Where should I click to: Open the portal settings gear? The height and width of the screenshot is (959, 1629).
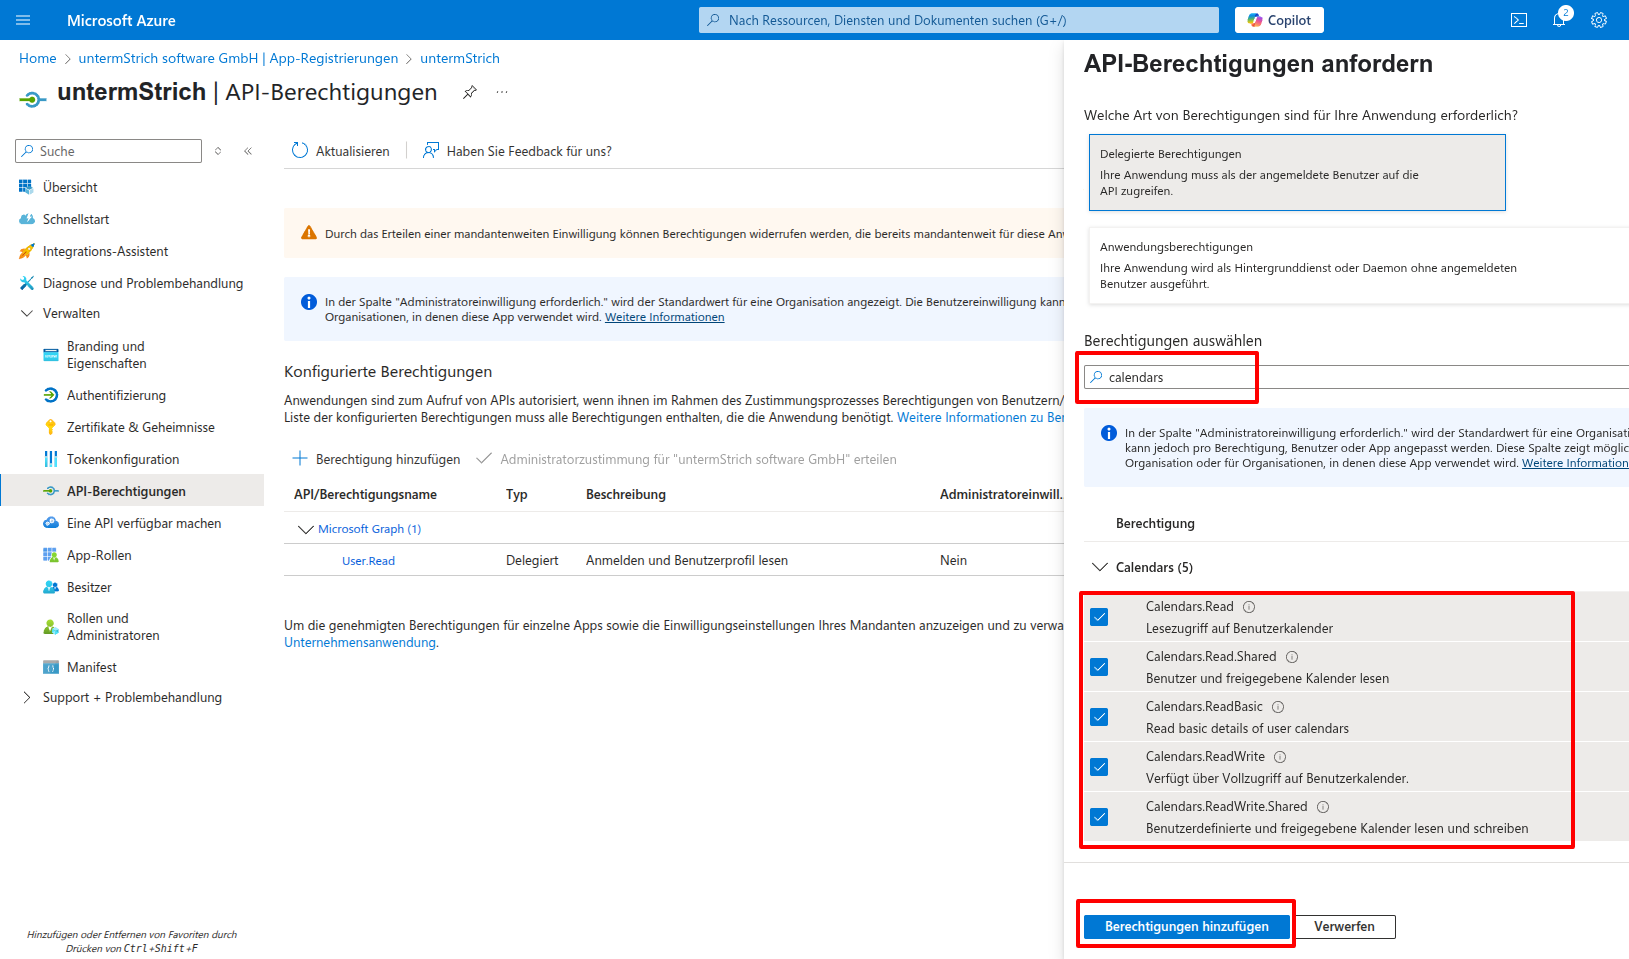(1598, 20)
